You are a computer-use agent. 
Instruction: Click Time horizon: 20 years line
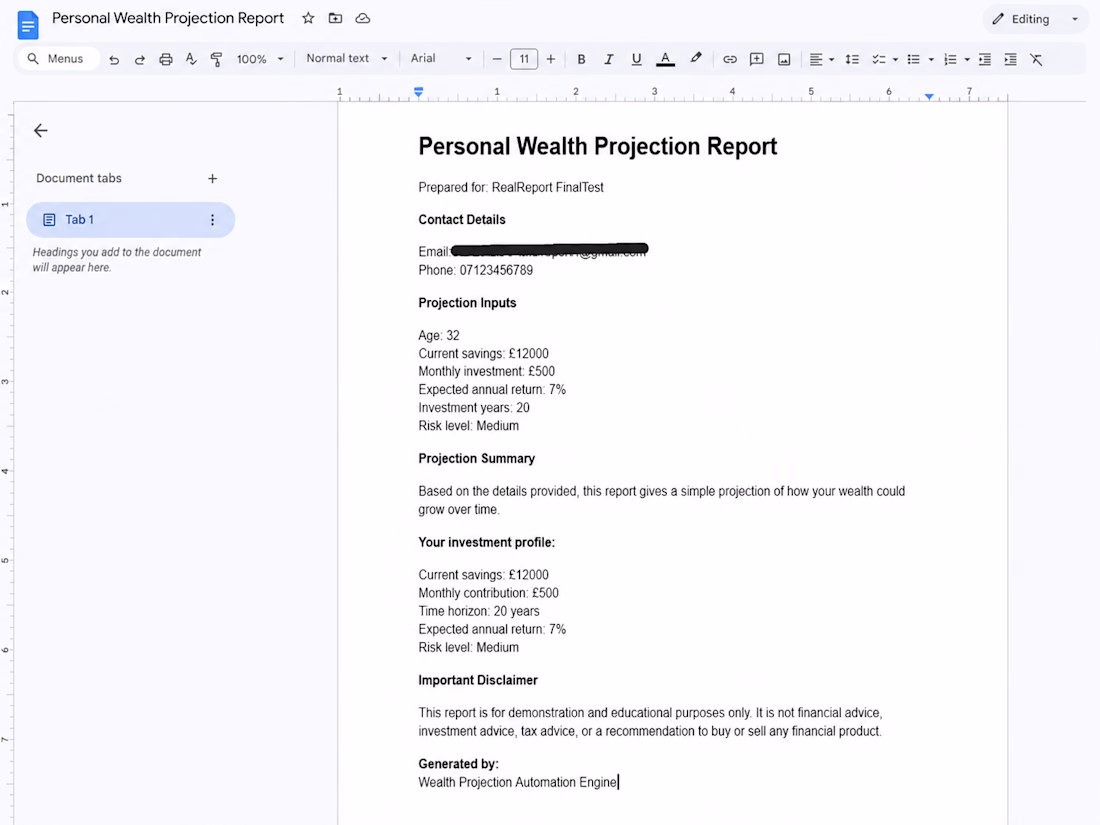click(479, 612)
